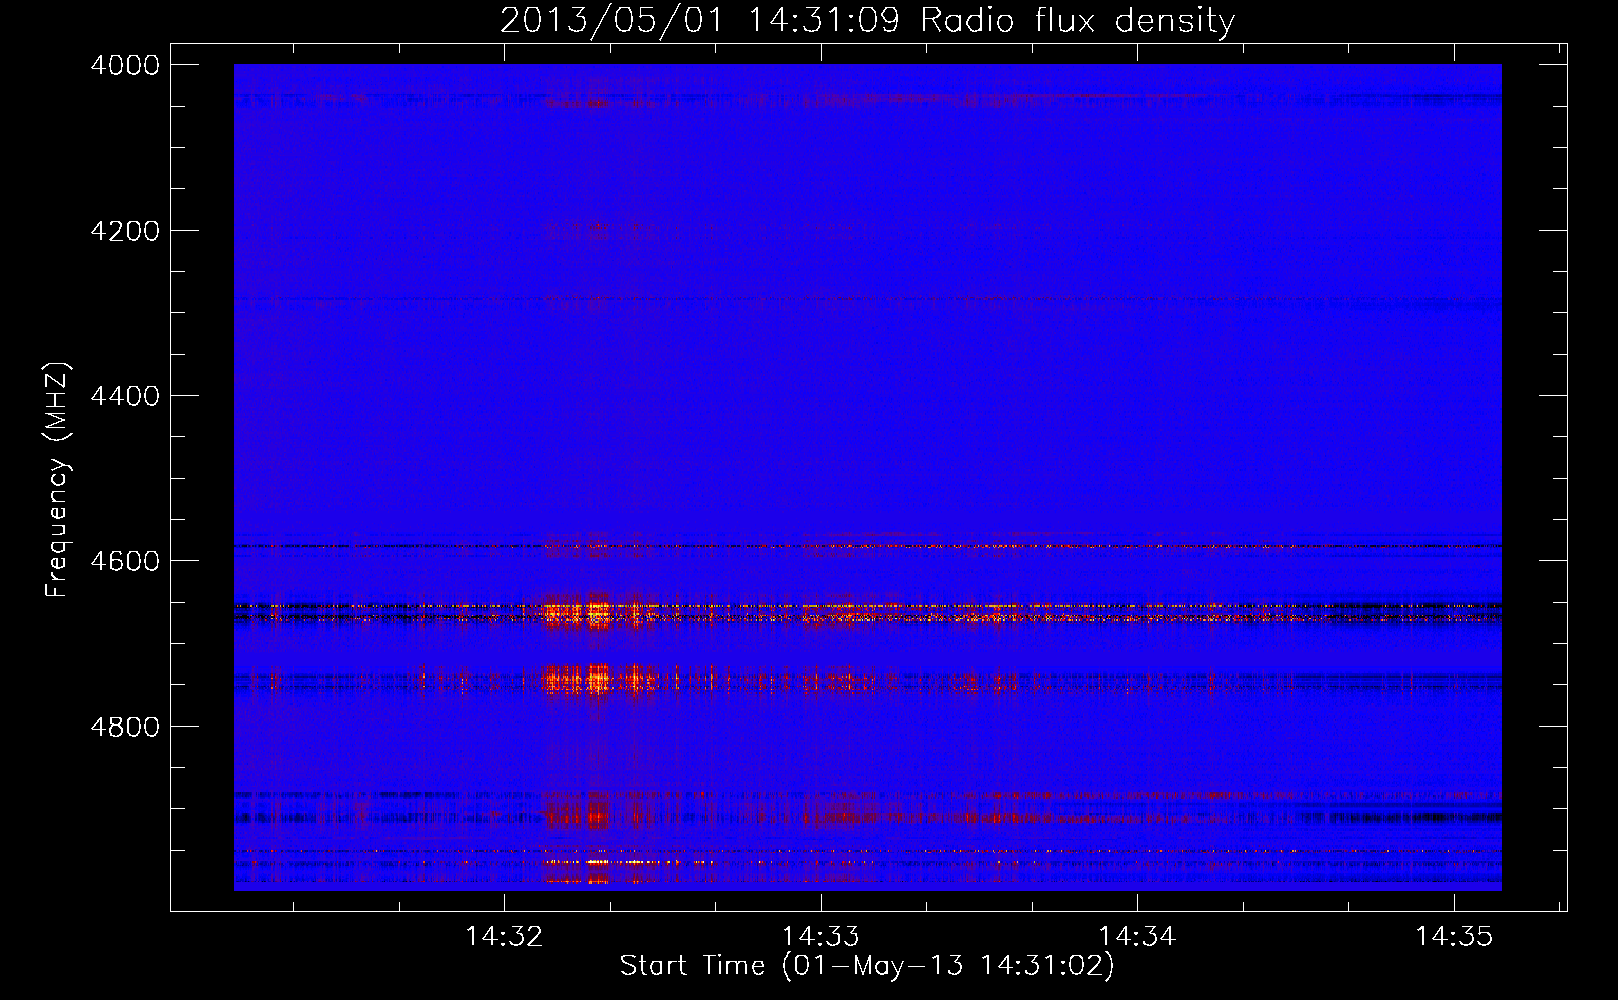Click the 14:35 time tick label
Viewport: 1618px width, 1000px height.
[x=1454, y=936]
